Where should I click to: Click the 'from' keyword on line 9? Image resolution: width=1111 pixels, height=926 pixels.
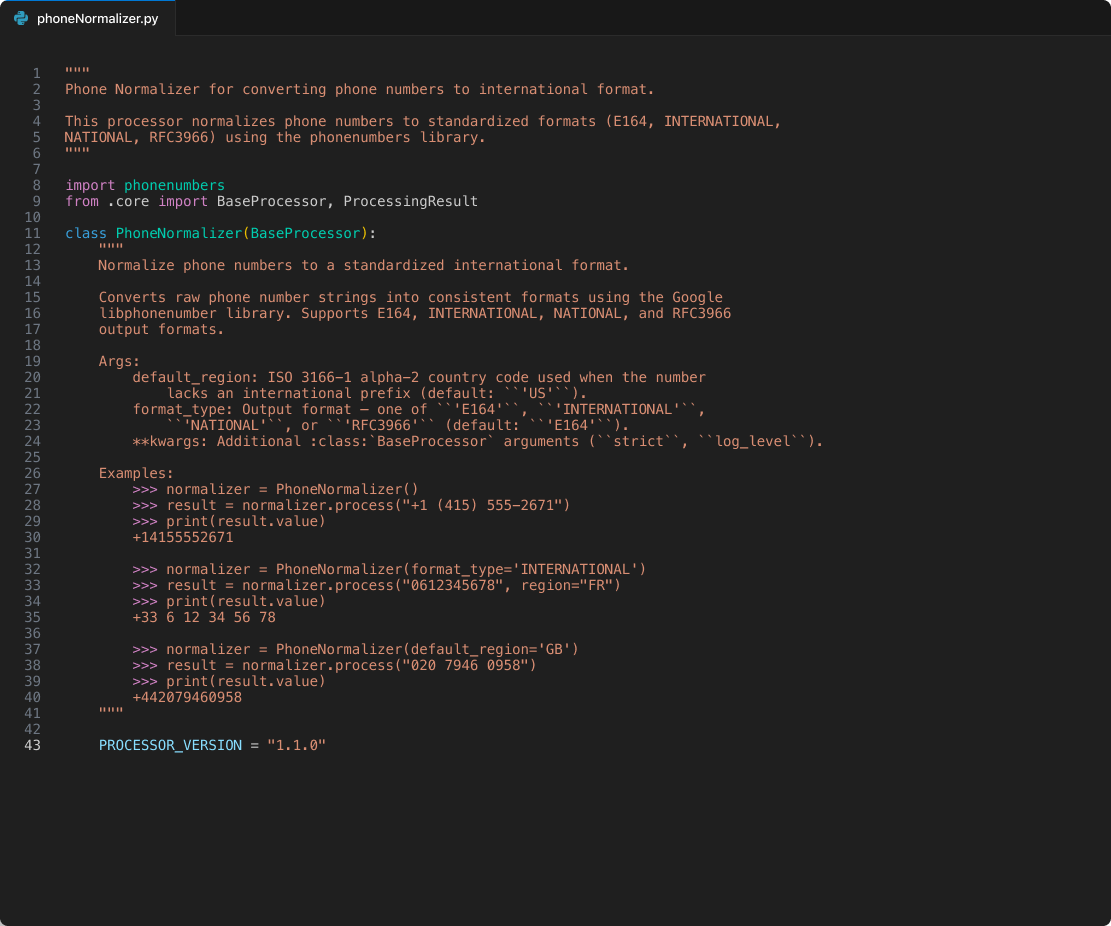[x=82, y=201]
